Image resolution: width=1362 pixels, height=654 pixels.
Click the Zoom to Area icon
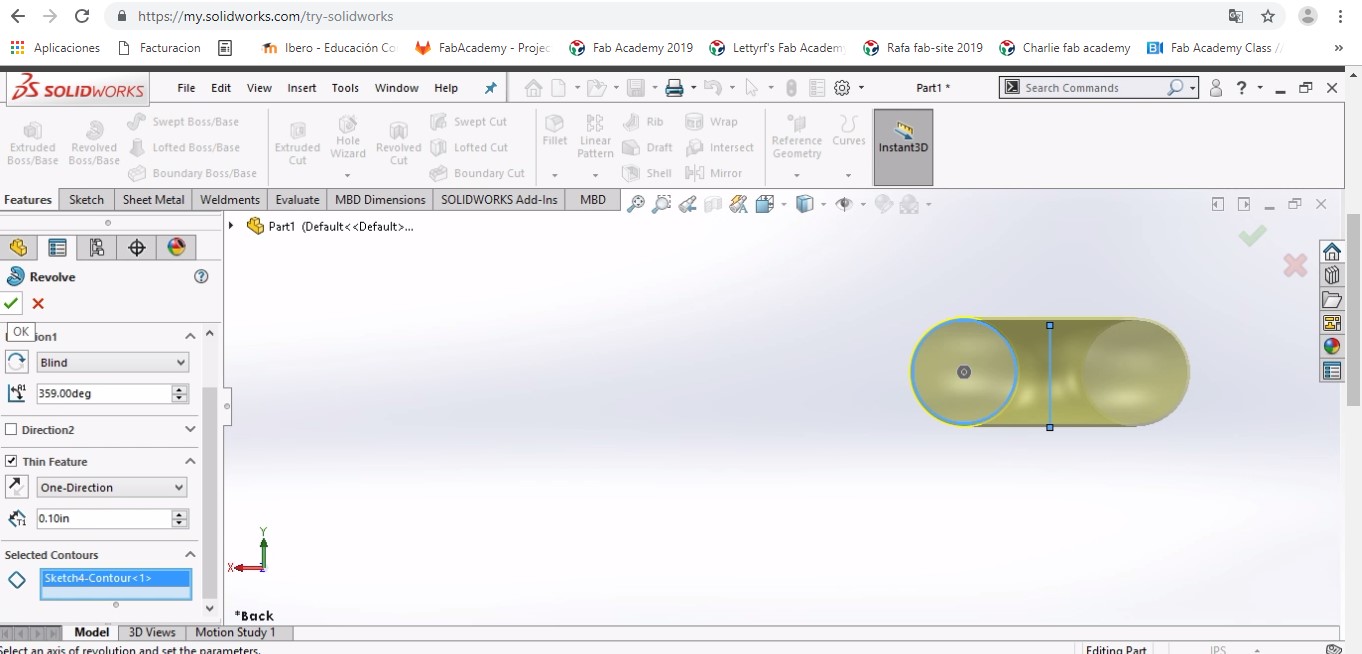pos(661,204)
